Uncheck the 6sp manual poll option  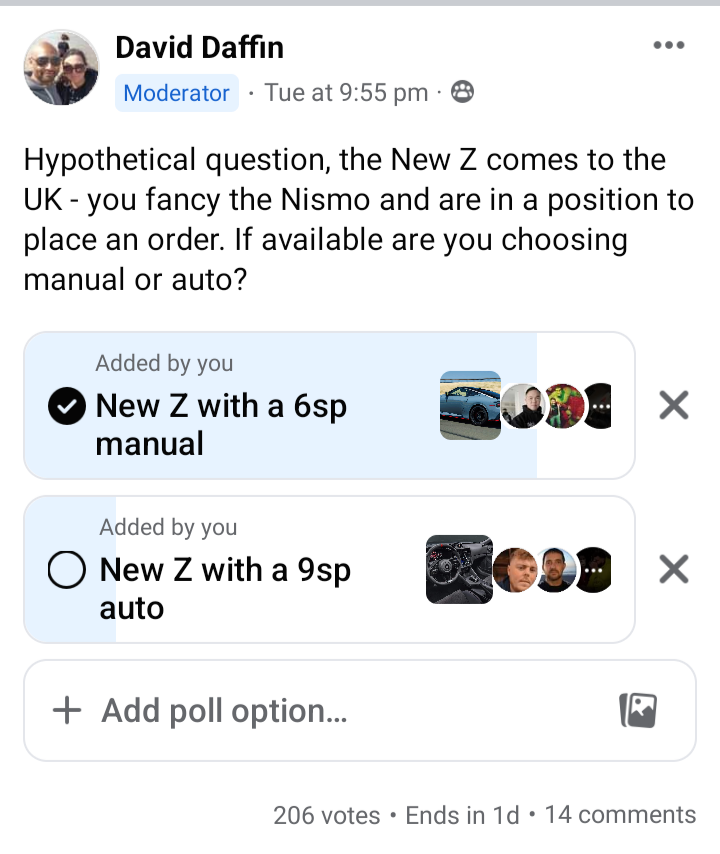[66, 406]
